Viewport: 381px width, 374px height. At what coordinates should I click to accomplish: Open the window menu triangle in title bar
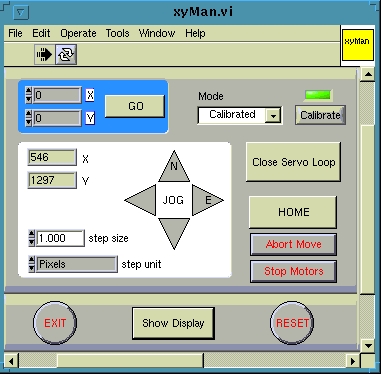(x=21, y=13)
